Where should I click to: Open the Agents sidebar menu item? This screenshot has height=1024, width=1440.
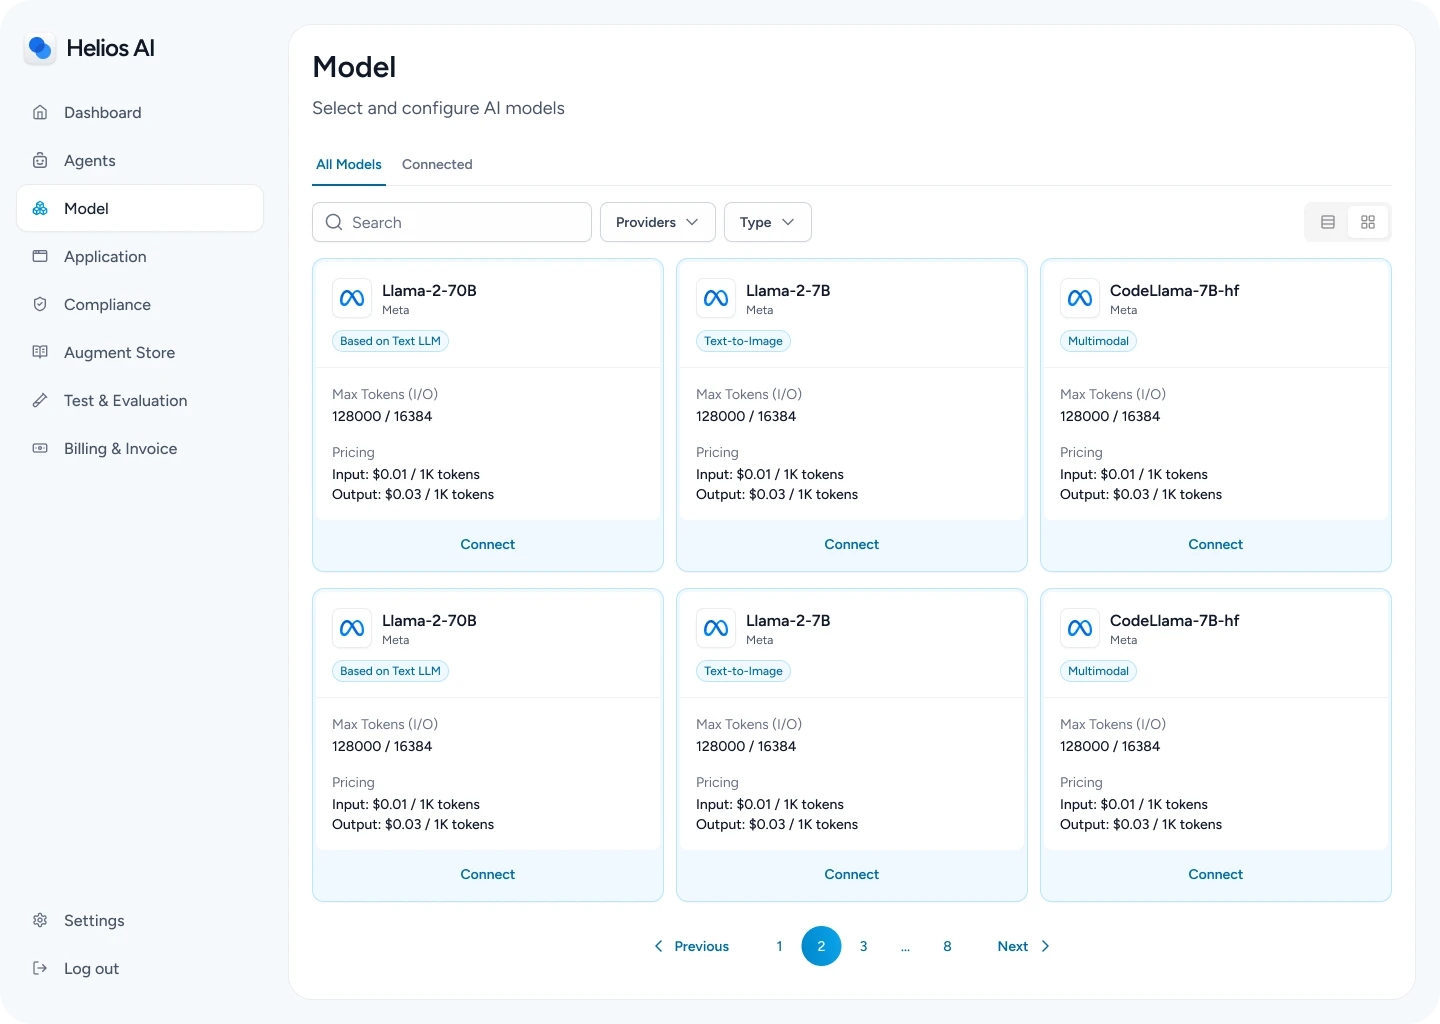tap(140, 160)
